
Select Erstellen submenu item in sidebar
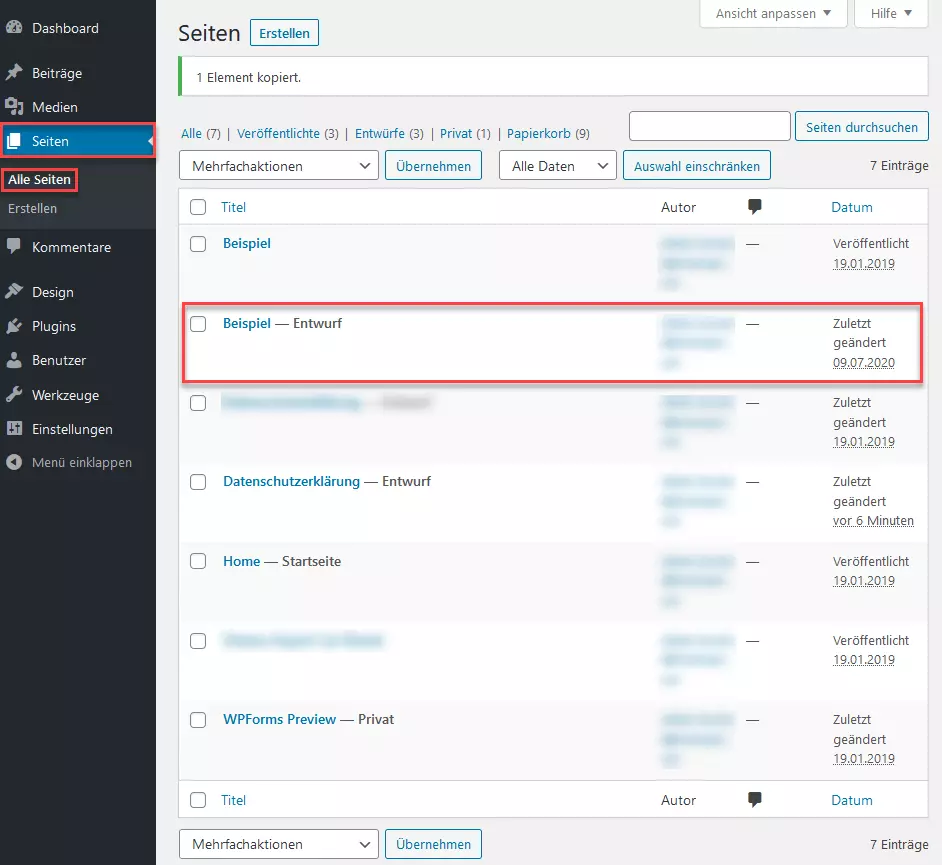click(x=32, y=208)
